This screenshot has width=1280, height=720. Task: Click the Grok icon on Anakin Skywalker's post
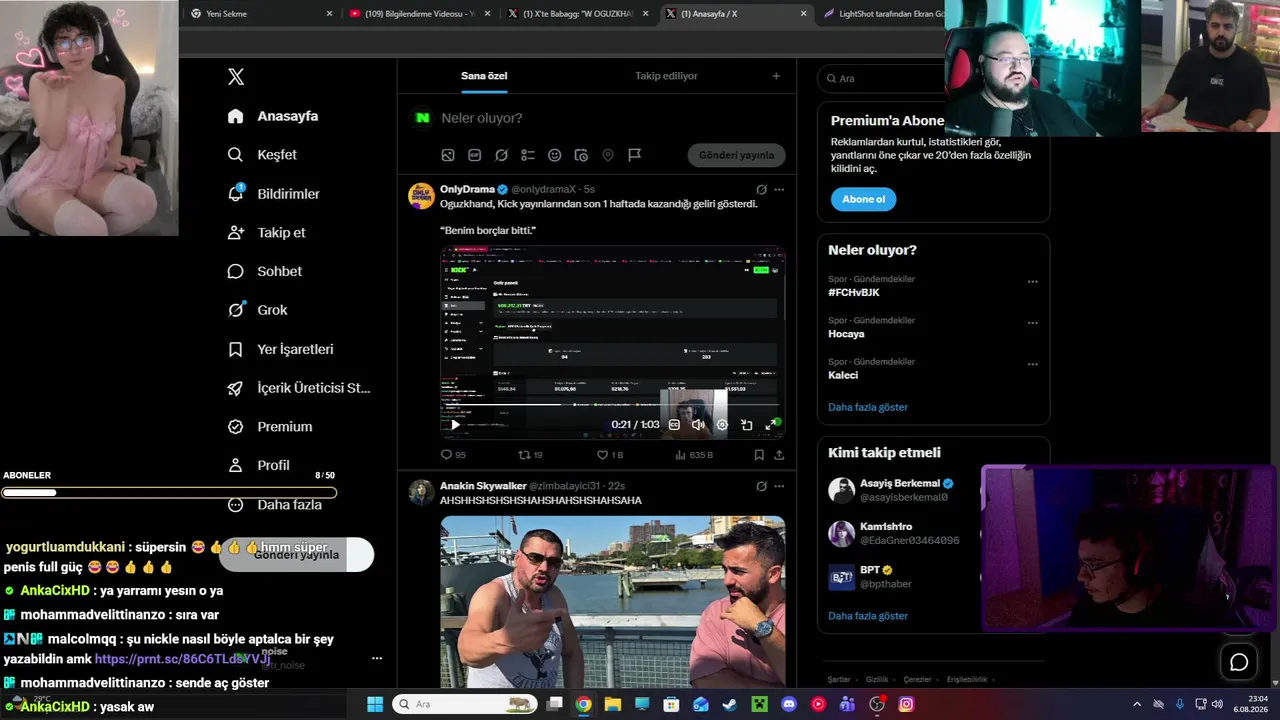click(x=761, y=486)
